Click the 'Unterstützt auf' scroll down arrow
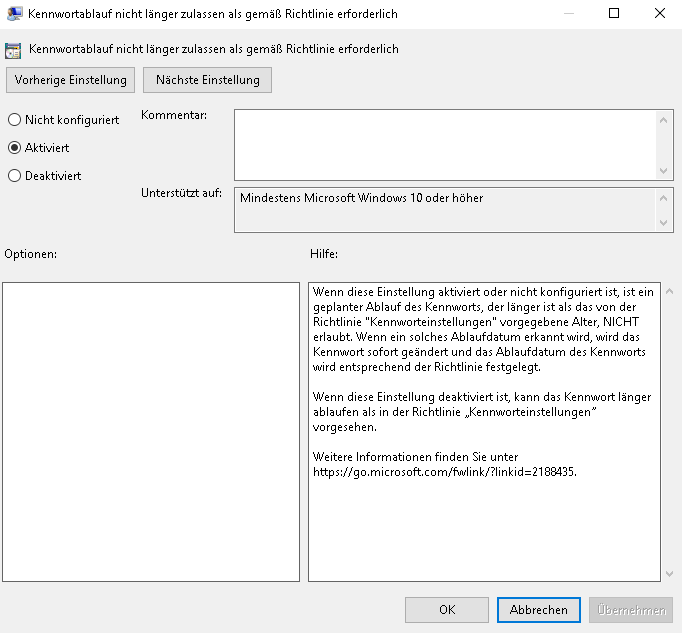The height and width of the screenshot is (633, 682). (667, 223)
